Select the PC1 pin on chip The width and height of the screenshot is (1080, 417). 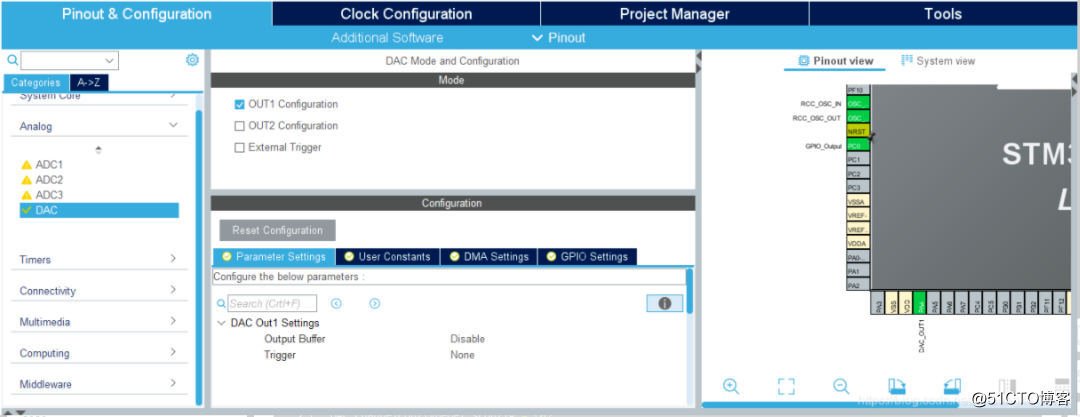[858, 160]
